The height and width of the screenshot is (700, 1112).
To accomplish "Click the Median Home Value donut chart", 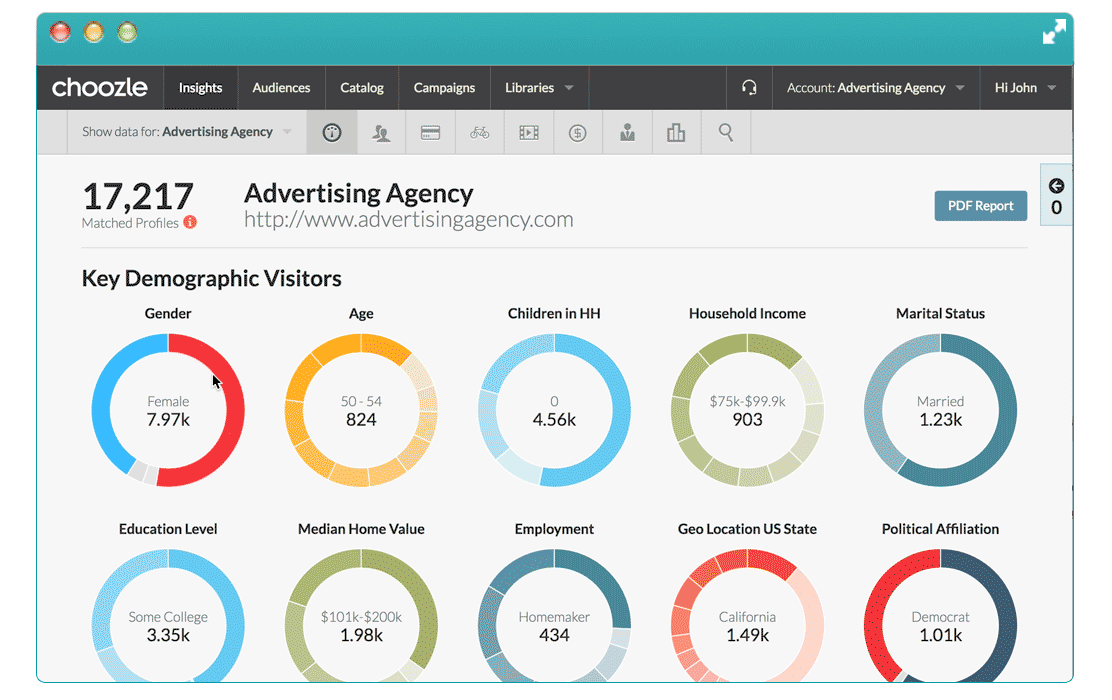I will (361, 616).
